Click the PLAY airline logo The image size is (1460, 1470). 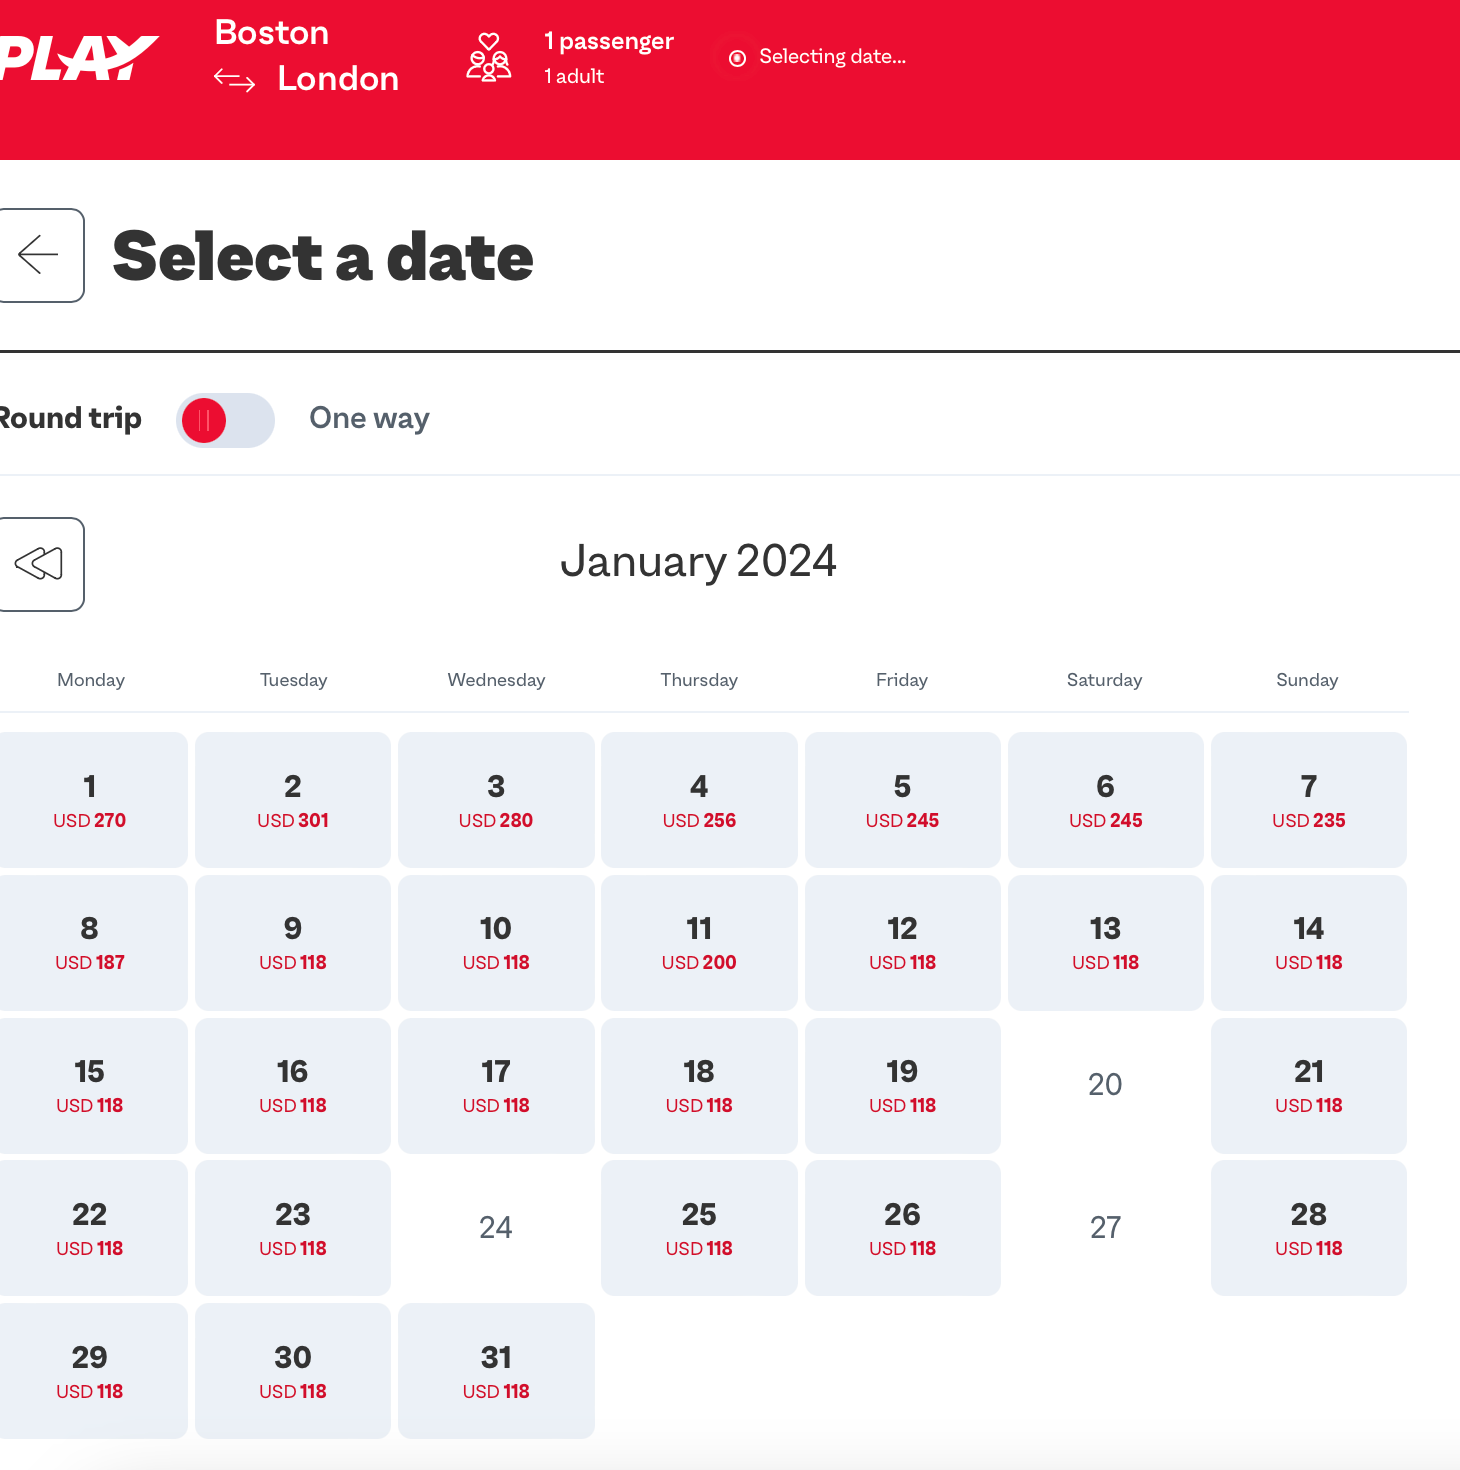point(78,58)
